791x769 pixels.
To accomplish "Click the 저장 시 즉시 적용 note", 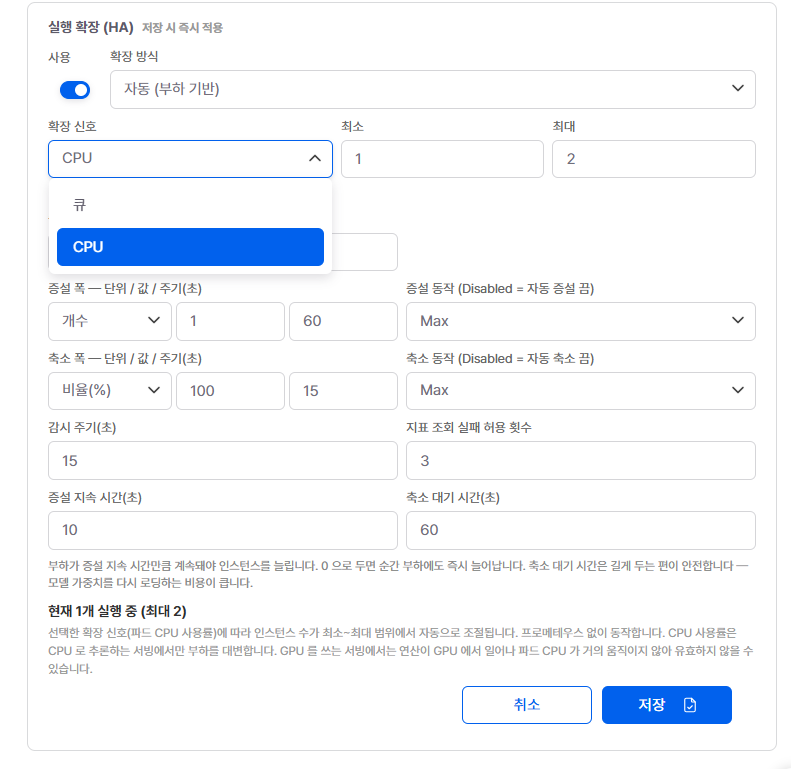I will pos(182,28).
